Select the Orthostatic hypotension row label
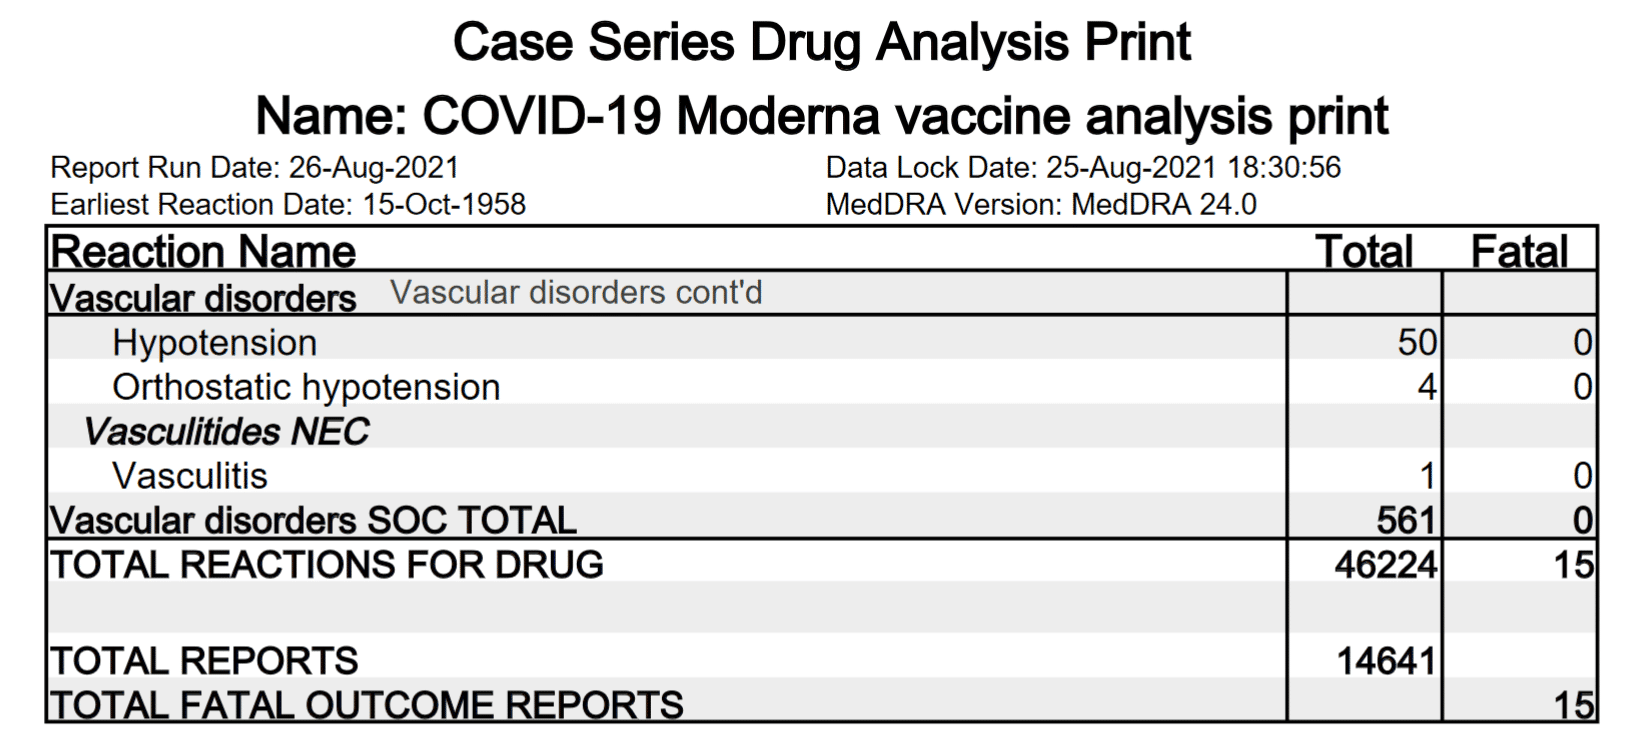The width and height of the screenshot is (1640, 754). pyautogui.click(x=306, y=387)
